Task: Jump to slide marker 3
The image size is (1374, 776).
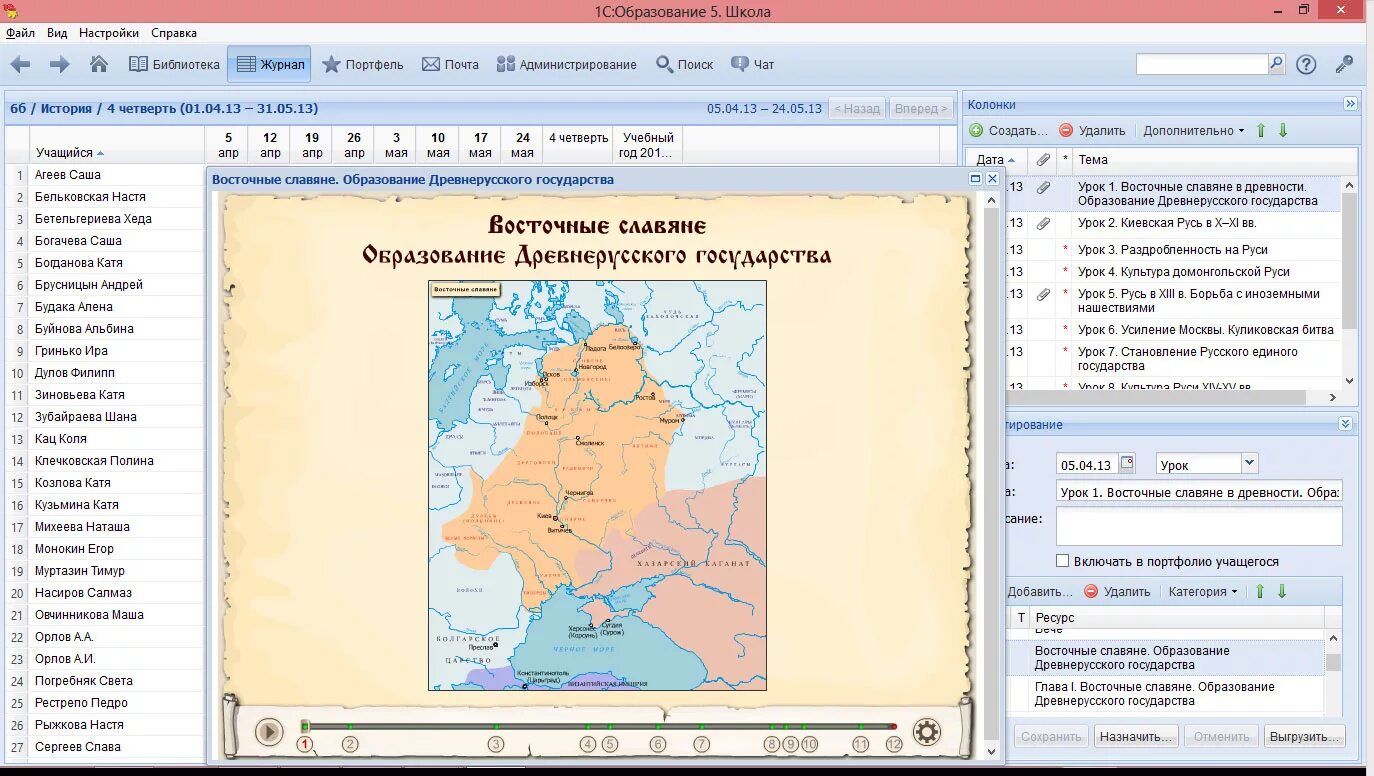Action: 495,744
